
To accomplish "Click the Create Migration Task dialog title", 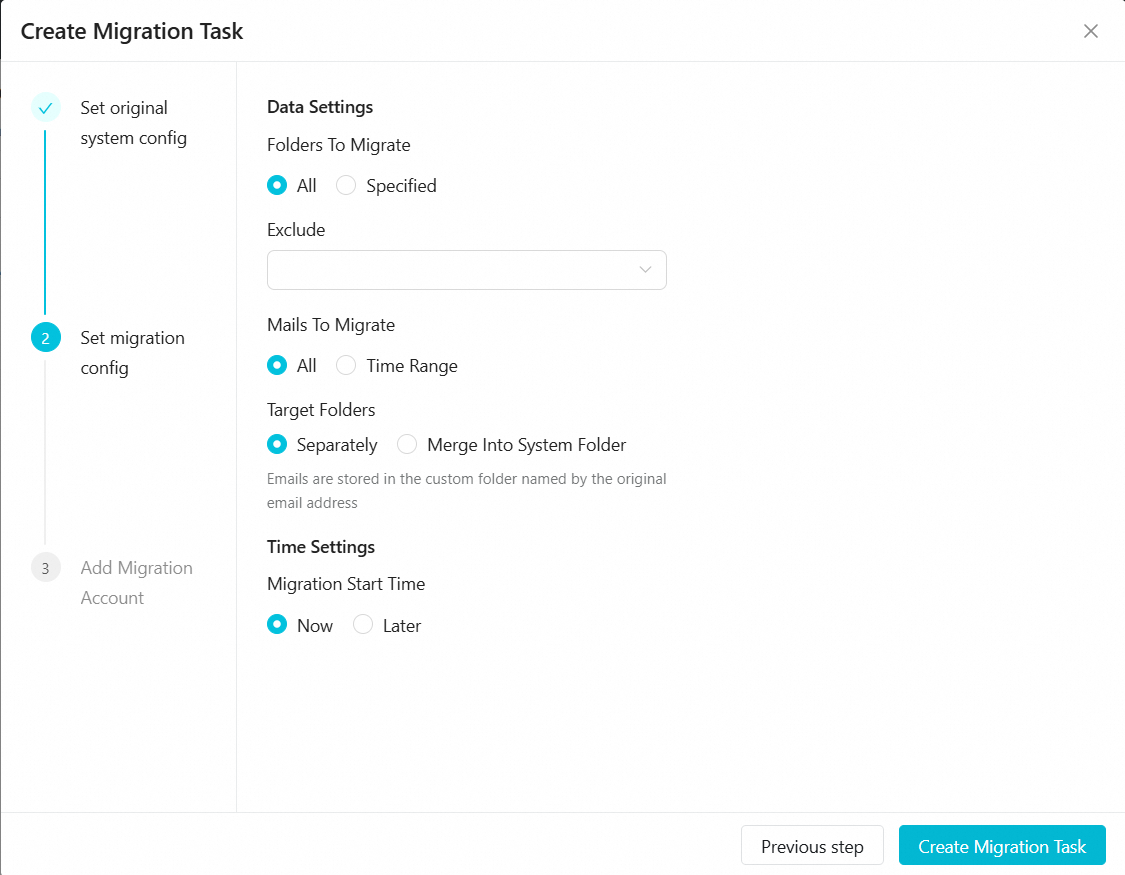I will [x=132, y=31].
